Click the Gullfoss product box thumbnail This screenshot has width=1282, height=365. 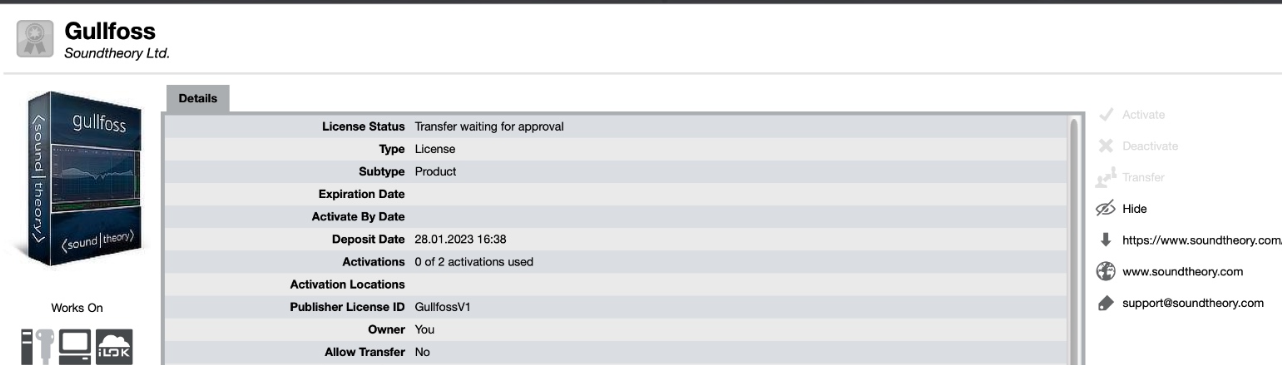[81, 182]
